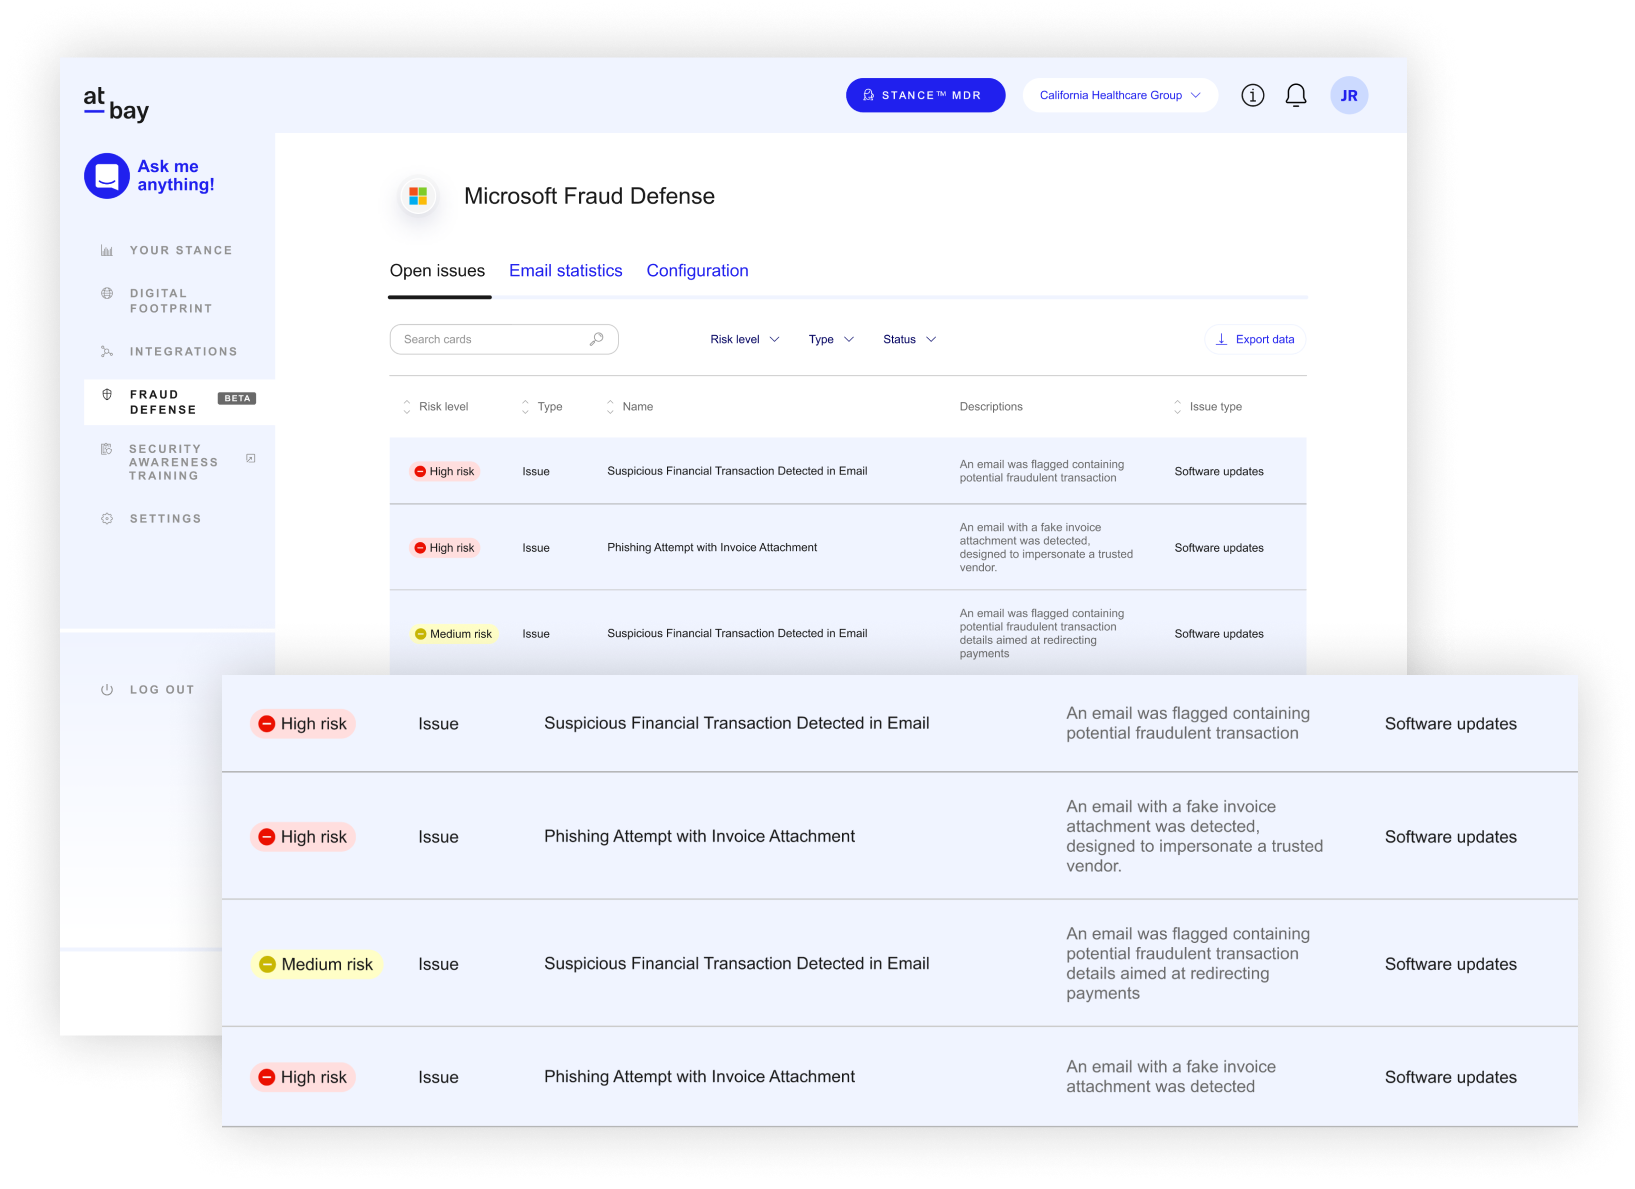The image size is (1635, 1189).
Task: Focus the Search cards field
Action: (x=504, y=339)
